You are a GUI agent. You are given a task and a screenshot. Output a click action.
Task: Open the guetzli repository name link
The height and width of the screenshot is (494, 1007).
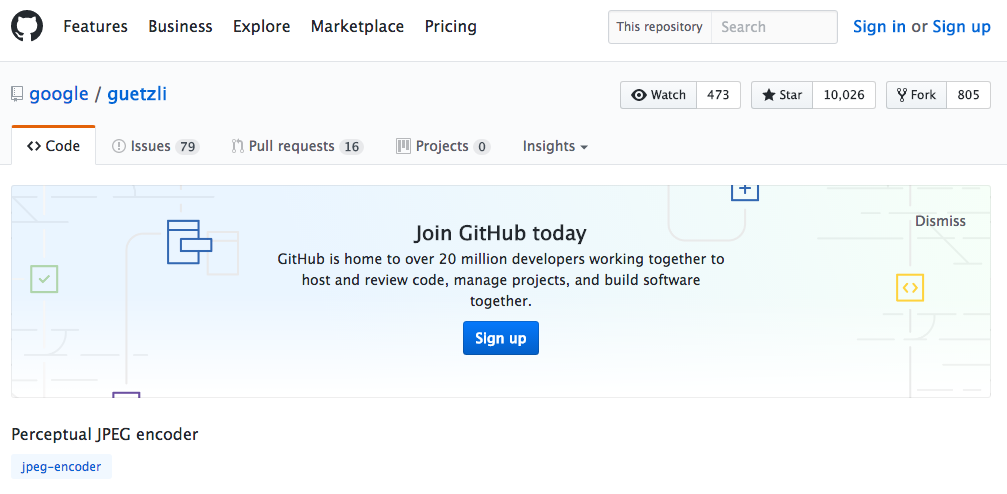tap(137, 94)
